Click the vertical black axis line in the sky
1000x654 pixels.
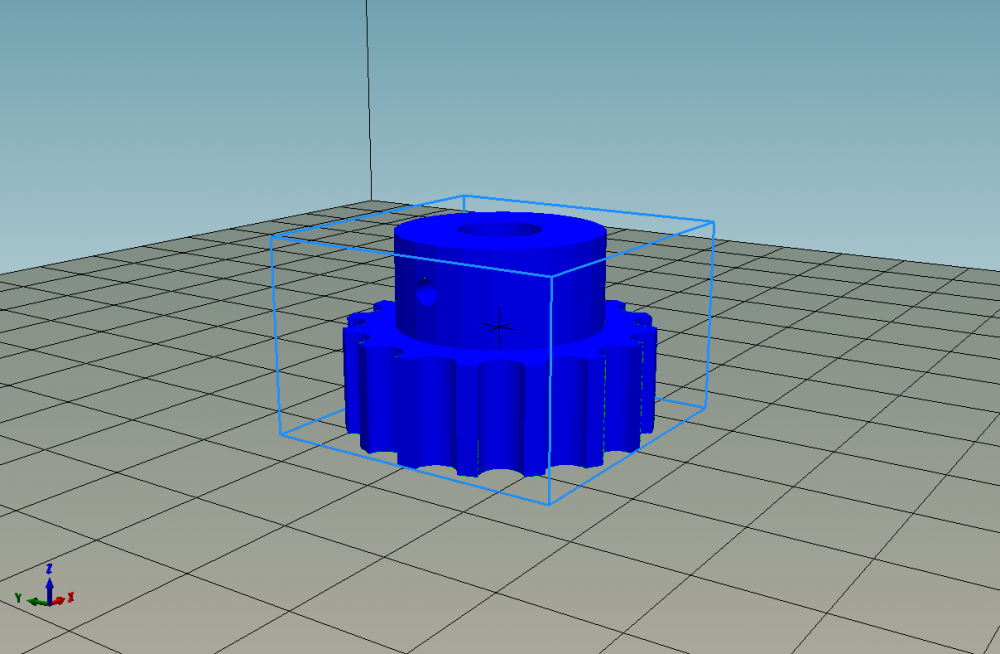[369, 100]
